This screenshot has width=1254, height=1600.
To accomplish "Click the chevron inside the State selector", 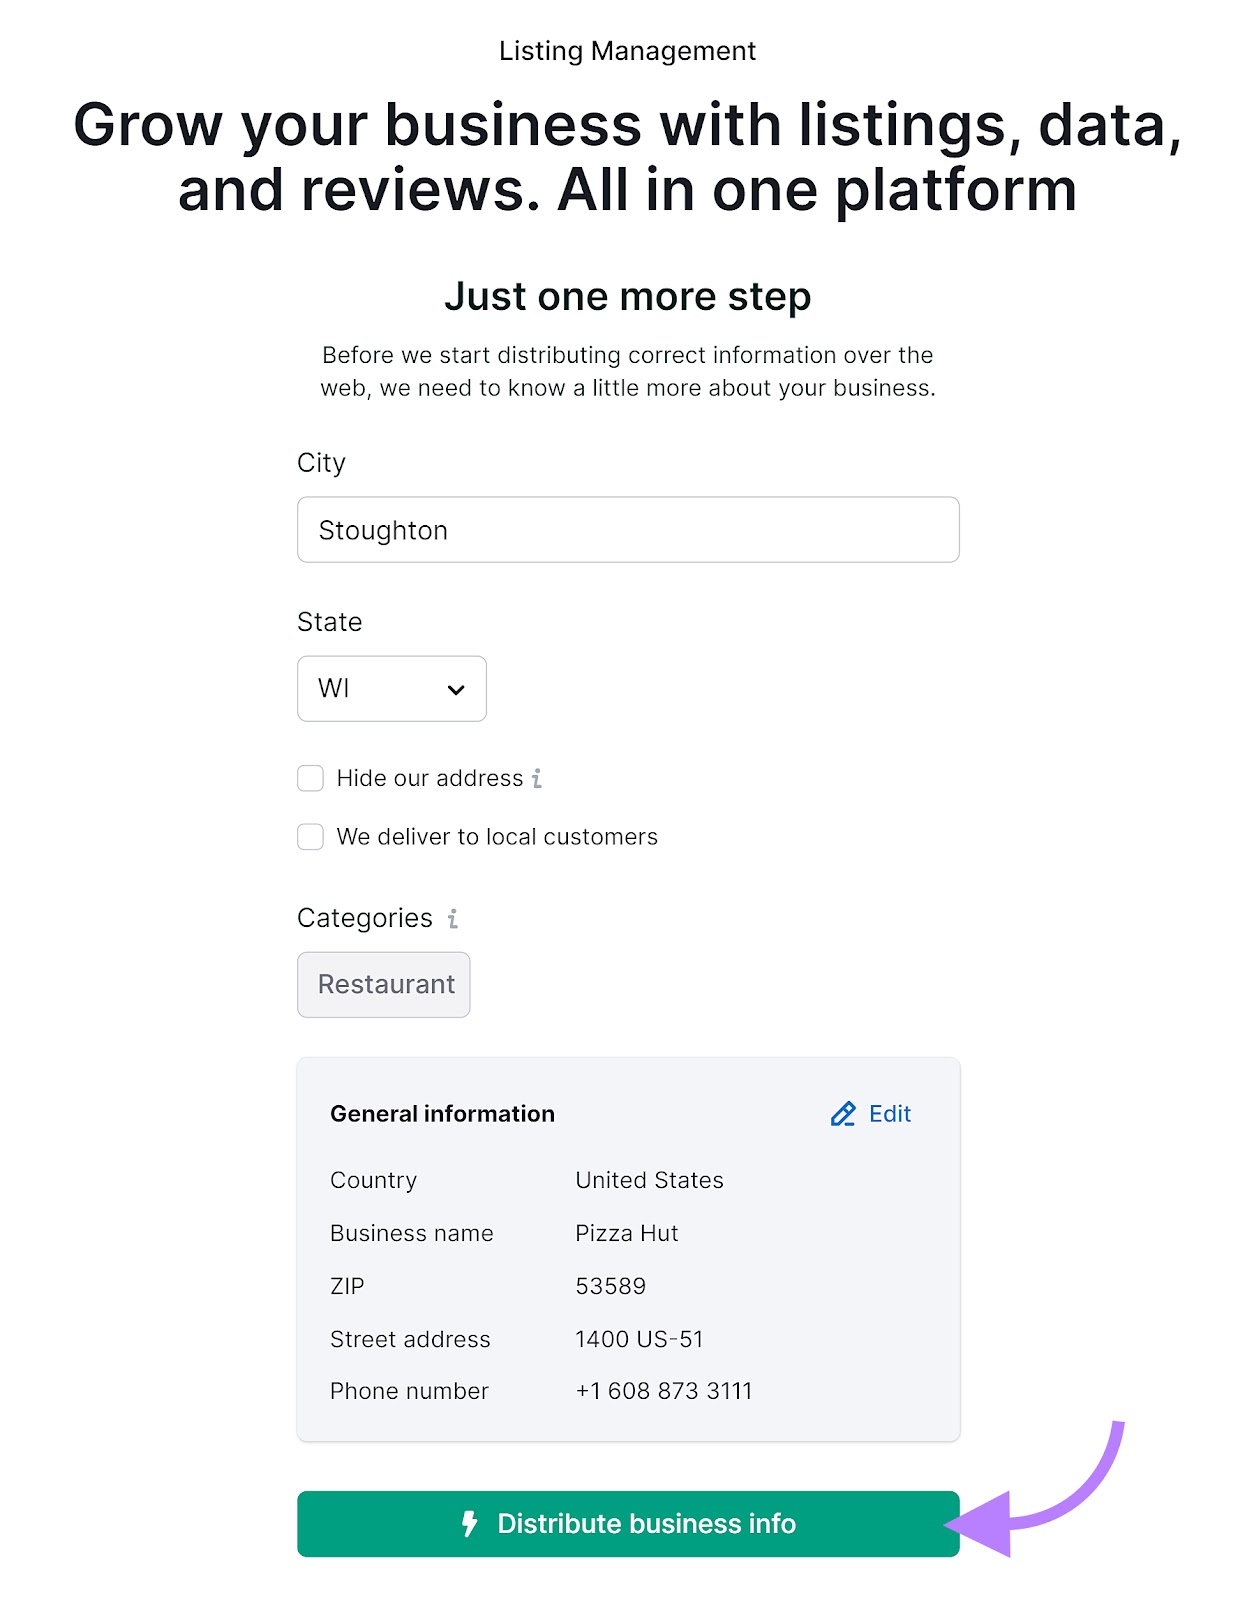I will (x=457, y=689).
